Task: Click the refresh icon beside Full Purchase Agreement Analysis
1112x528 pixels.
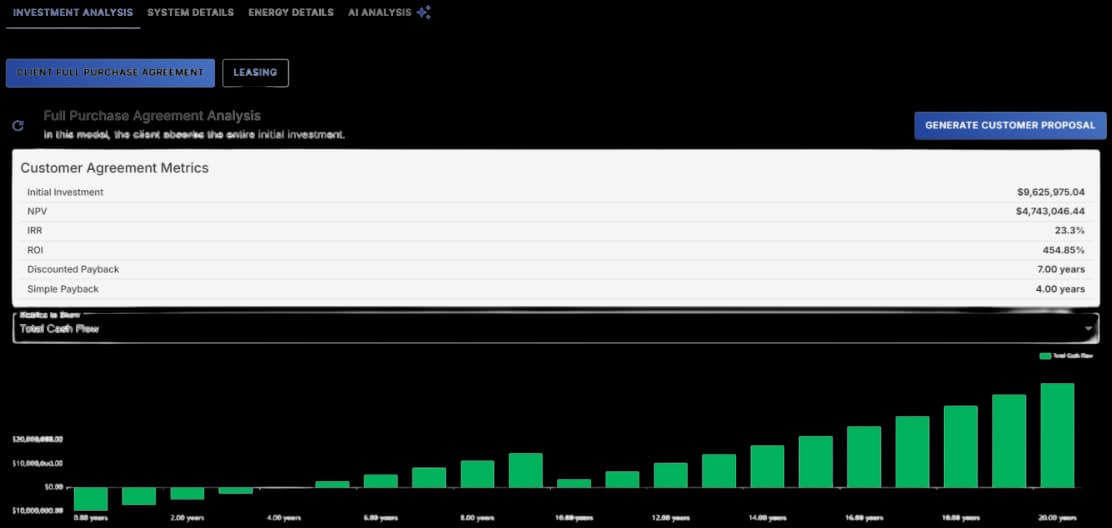Action: point(18,126)
